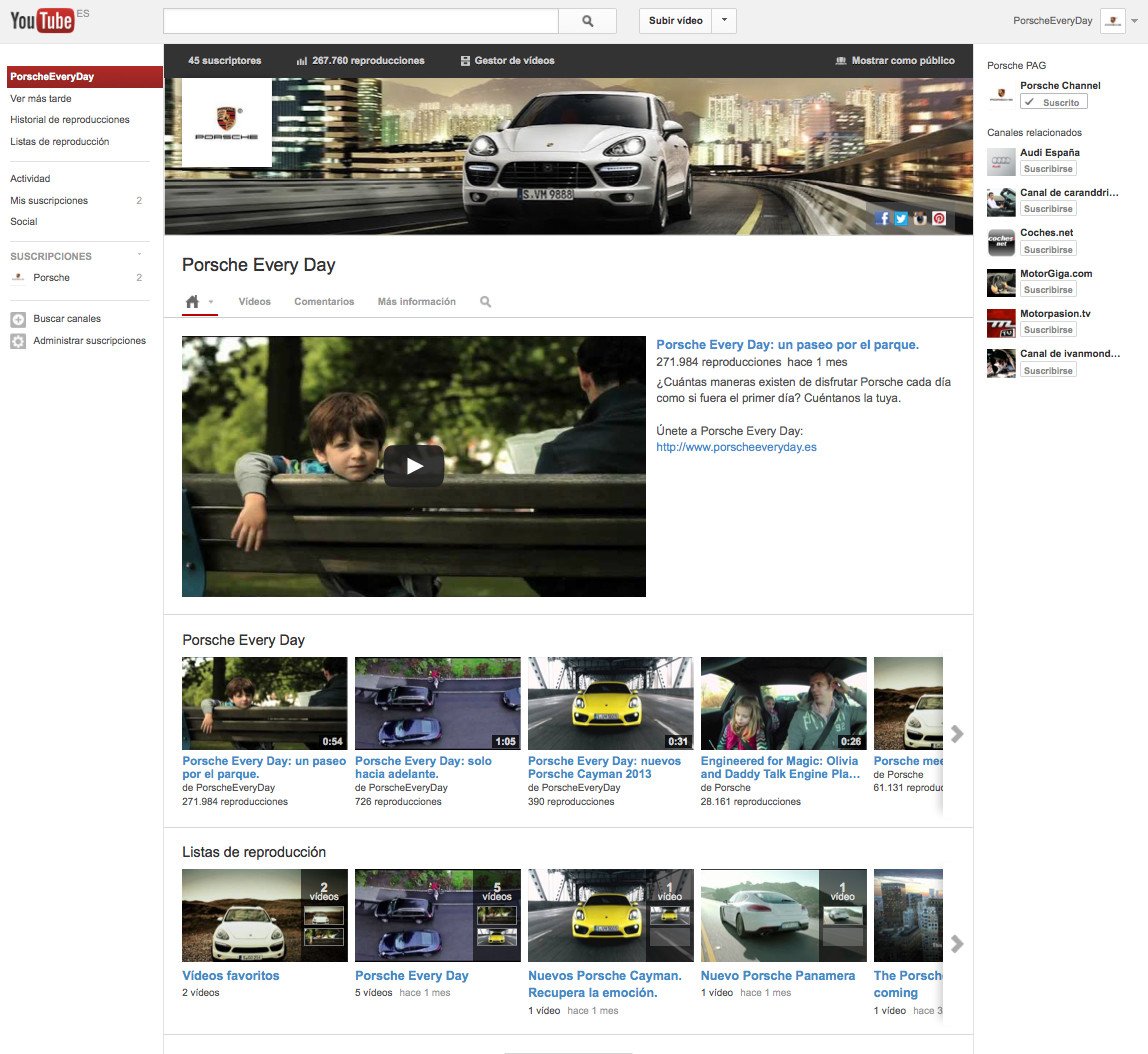This screenshot has height=1054, width=1148.
Task: Open the Twitter icon on banner
Action: [901, 218]
